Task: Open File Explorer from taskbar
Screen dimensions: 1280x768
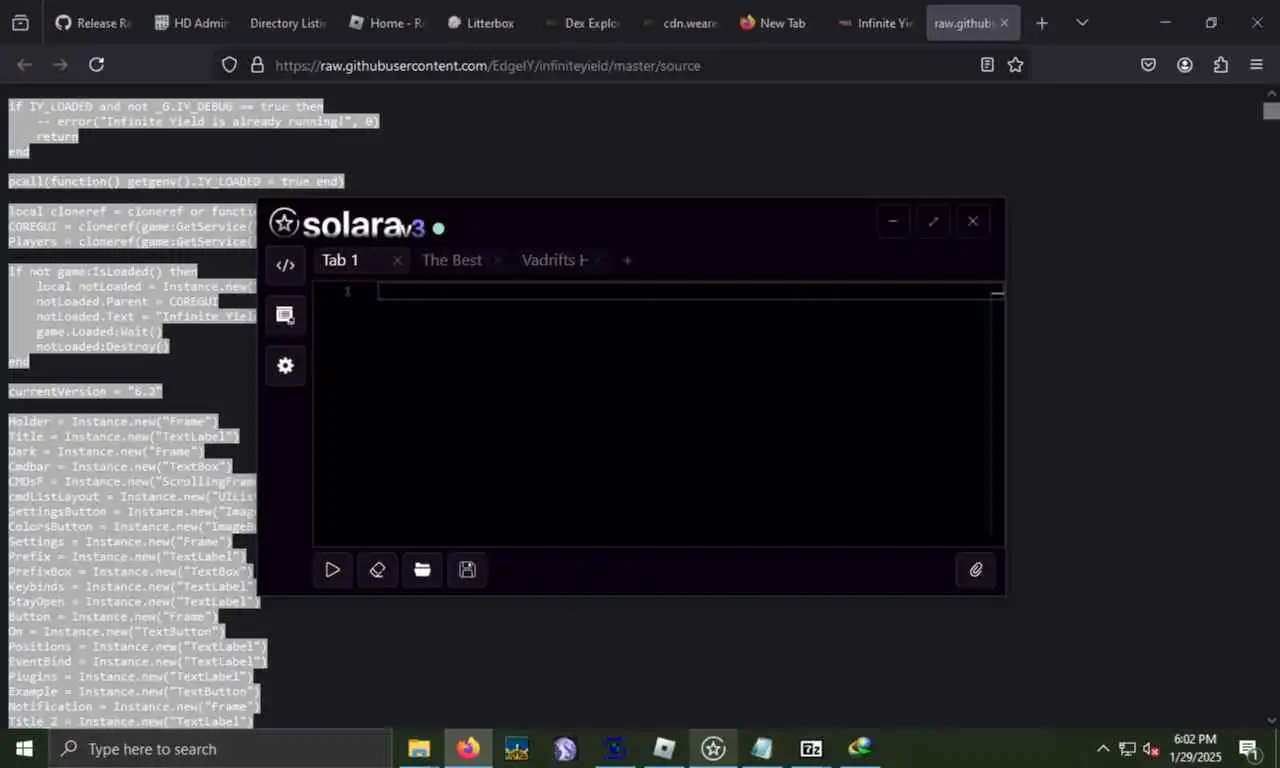Action: 419,748
